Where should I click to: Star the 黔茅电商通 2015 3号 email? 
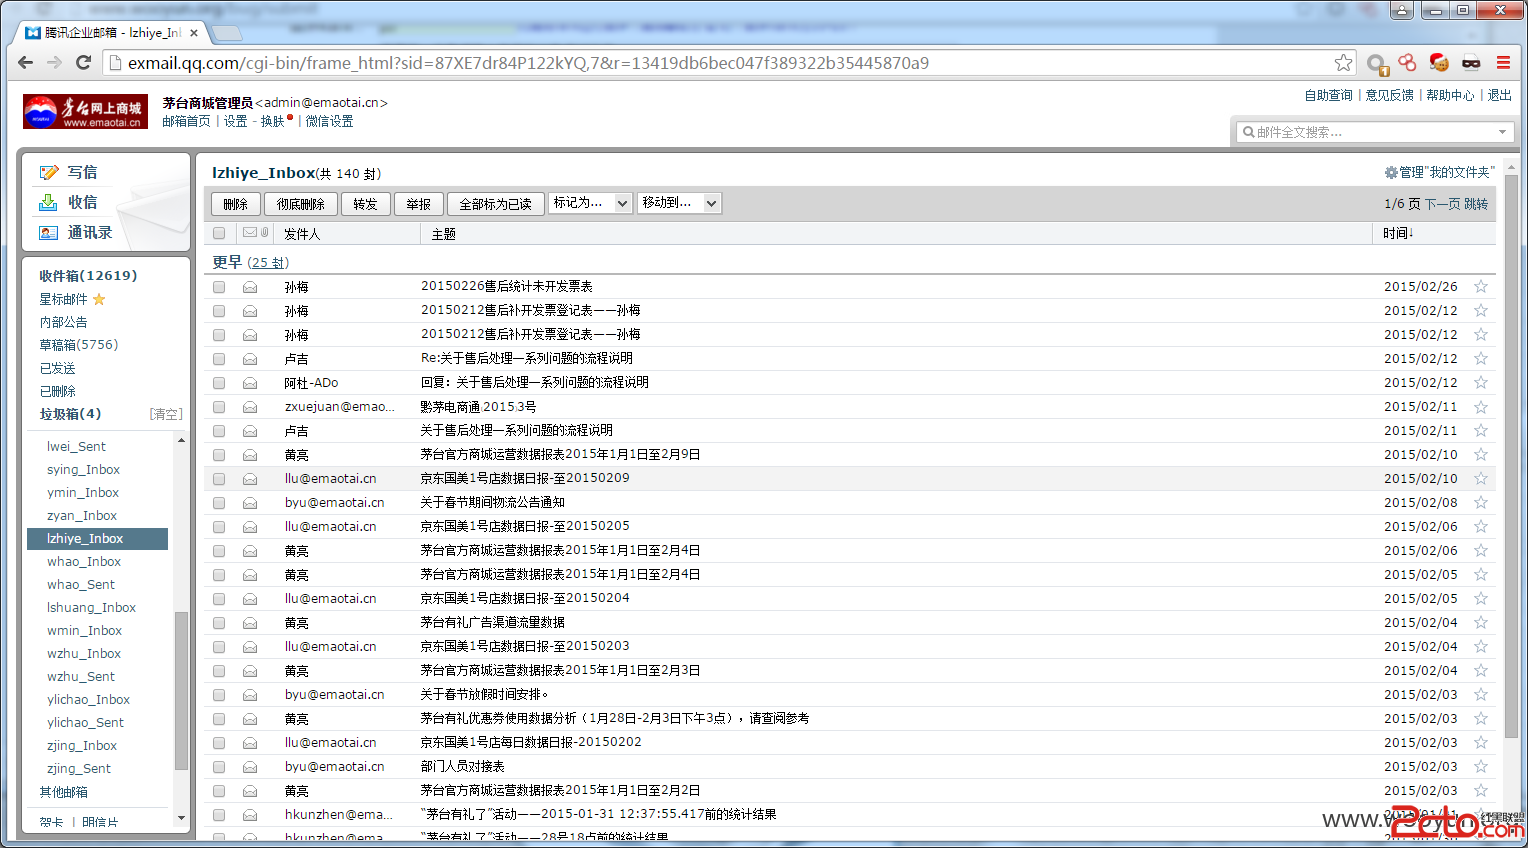[1481, 407]
